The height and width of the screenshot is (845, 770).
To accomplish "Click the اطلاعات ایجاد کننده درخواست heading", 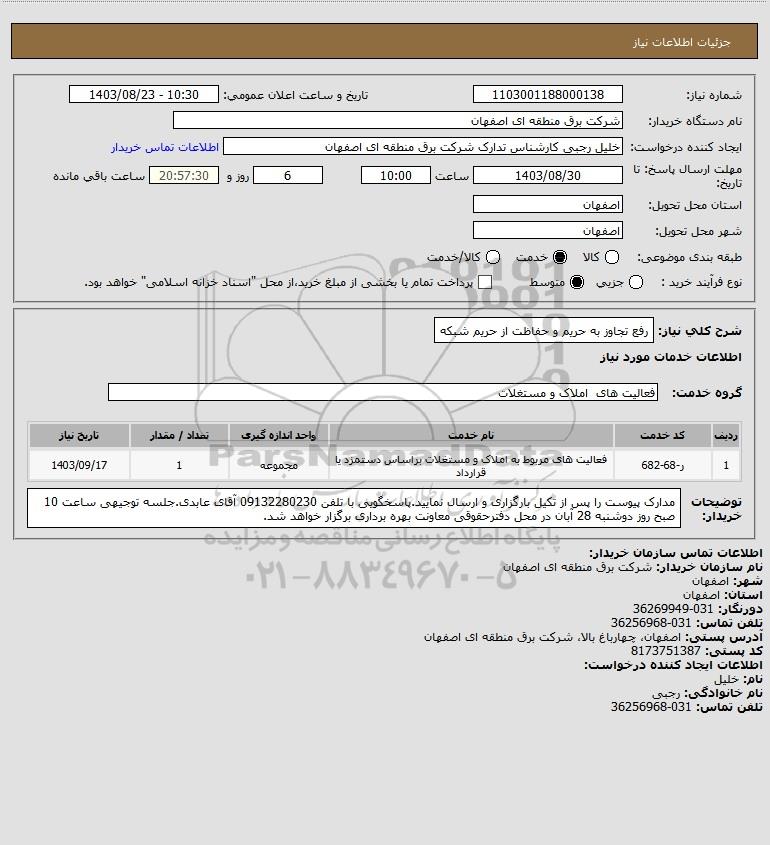I will tap(674, 665).
